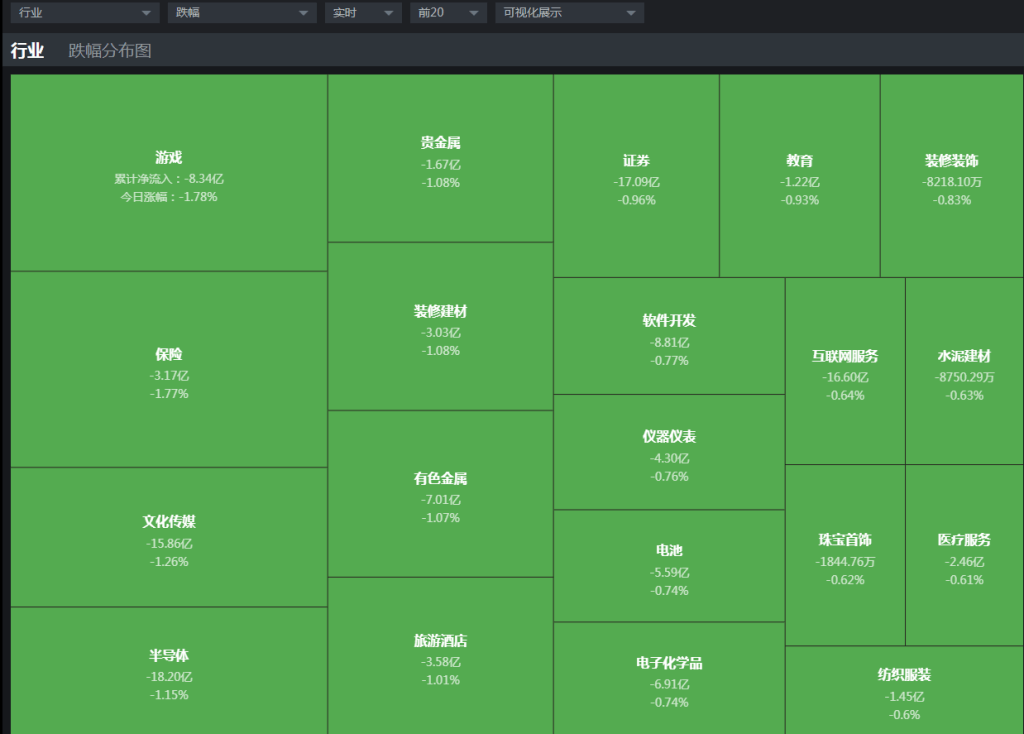This screenshot has height=734, width=1024.
Task: Click the -7.01亿 value in 有色金属
Action: [x=440, y=500]
